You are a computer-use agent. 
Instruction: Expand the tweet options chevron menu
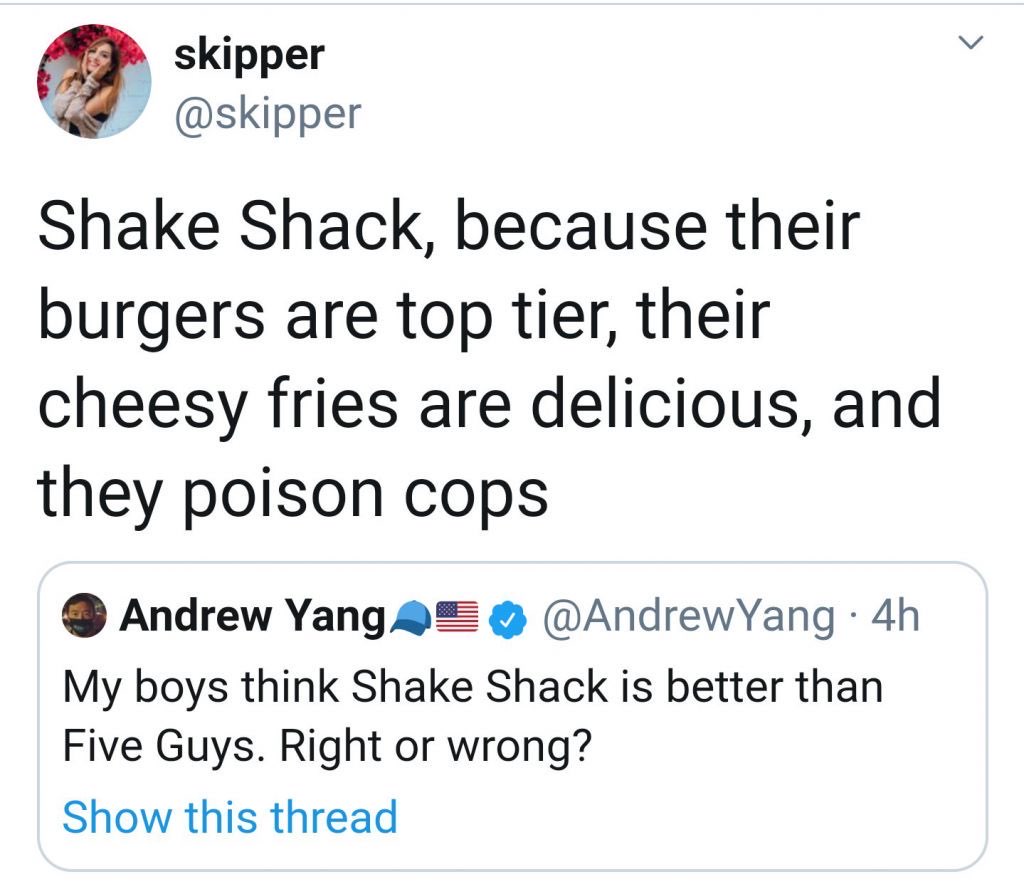coord(970,43)
